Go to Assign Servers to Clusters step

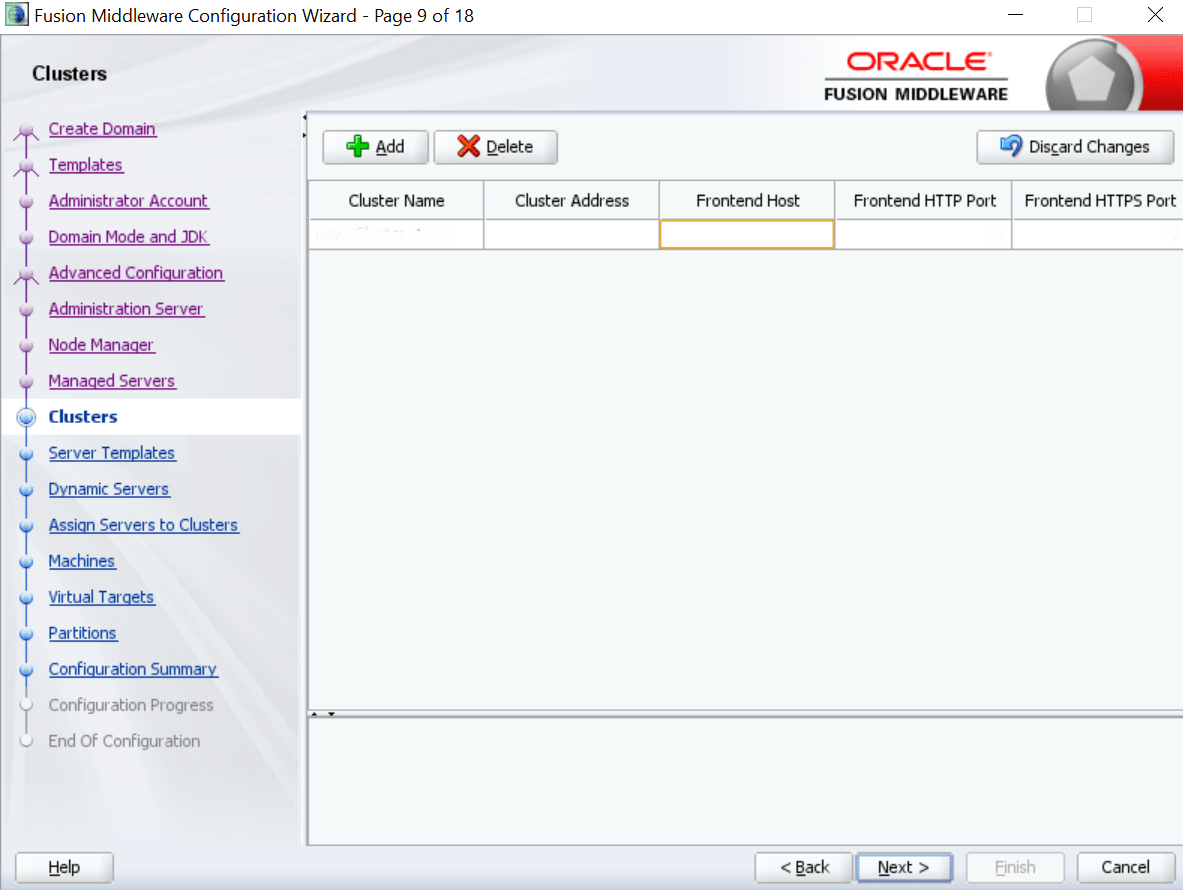pos(143,526)
